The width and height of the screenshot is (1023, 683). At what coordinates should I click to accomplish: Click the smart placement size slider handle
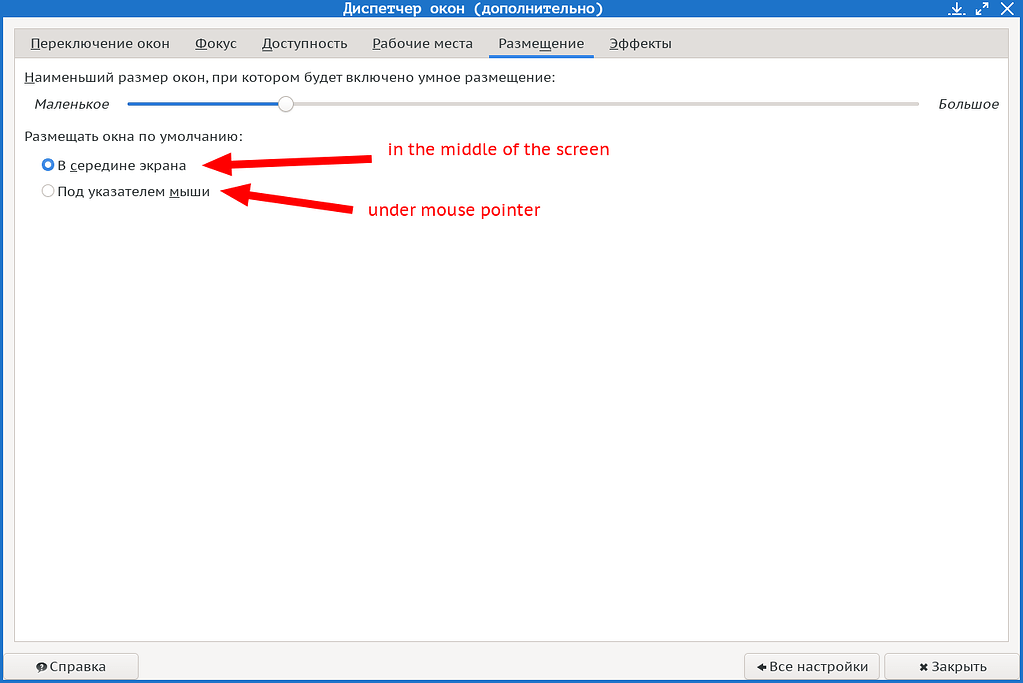pyautogui.click(x=285, y=103)
